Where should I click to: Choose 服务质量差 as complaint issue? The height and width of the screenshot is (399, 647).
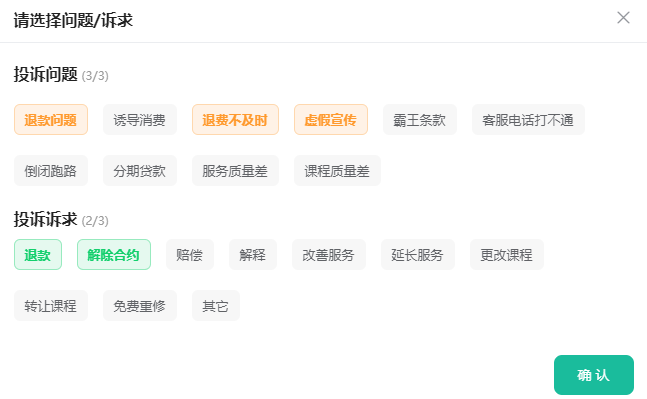pyautogui.click(x=235, y=170)
